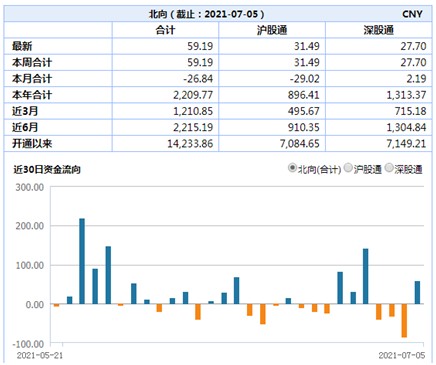Click the 本周合计 row label
The image size is (436, 365).
[x=32, y=62]
